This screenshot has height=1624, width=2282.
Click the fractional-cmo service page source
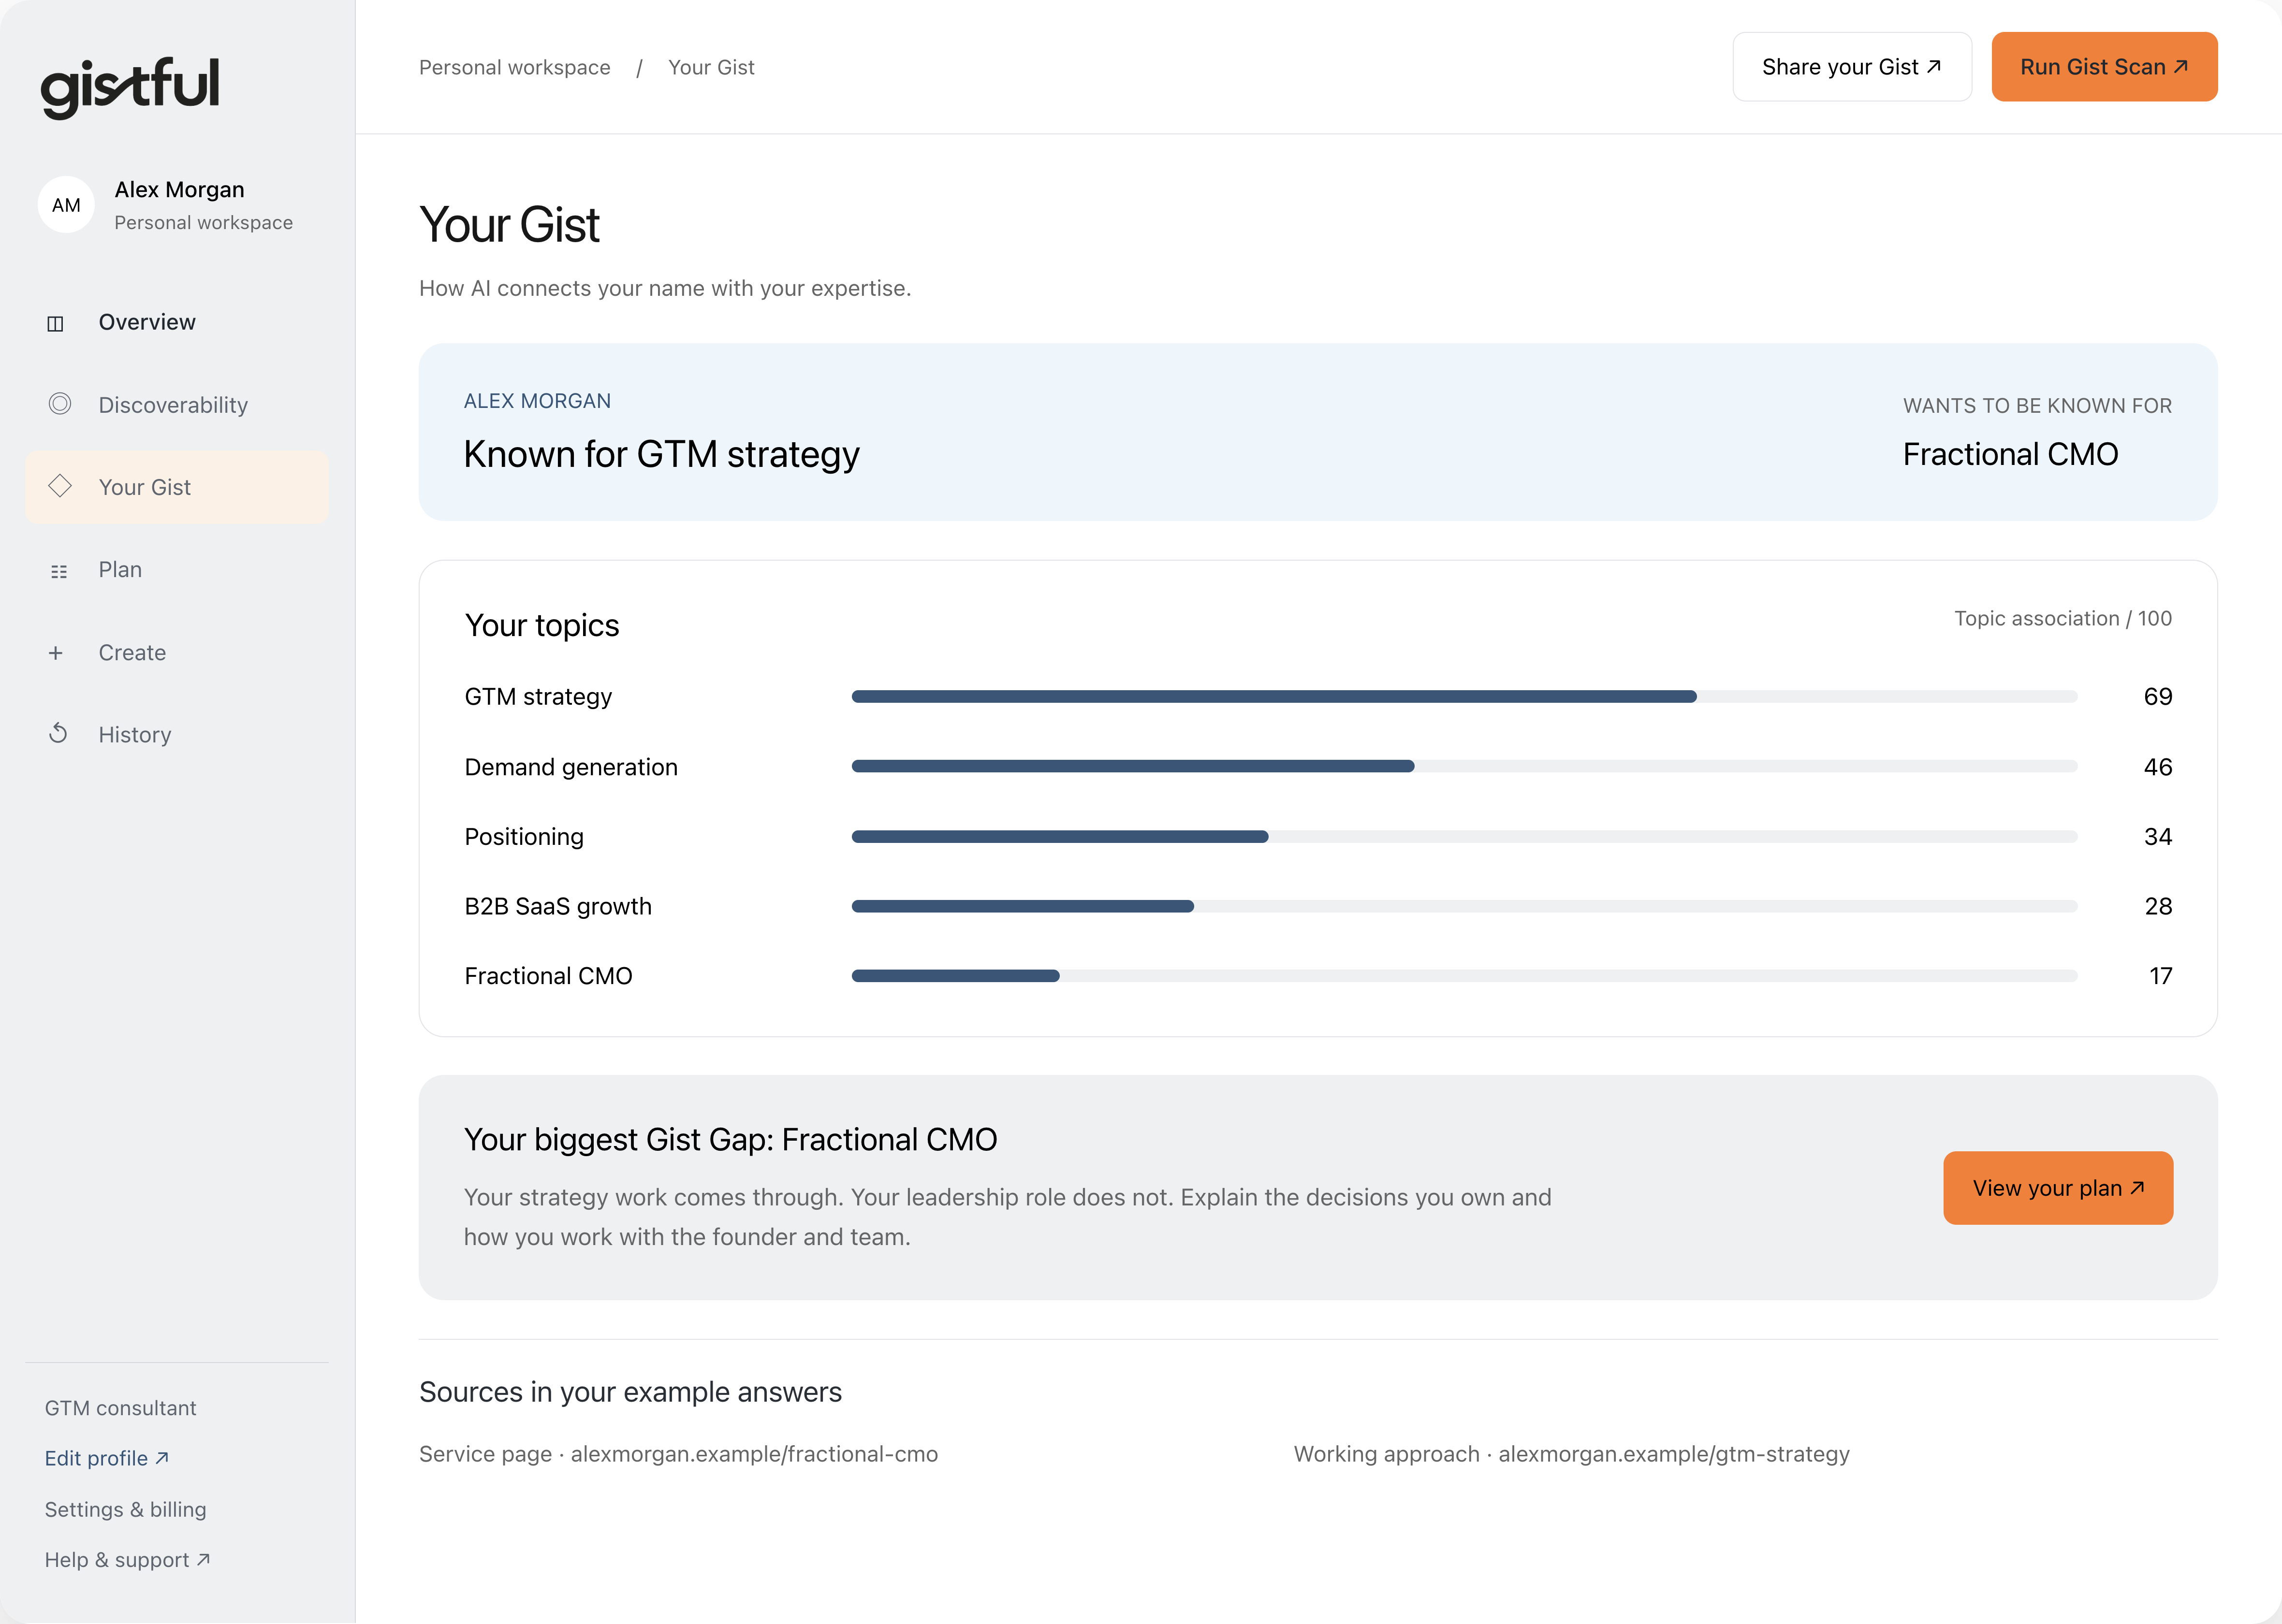click(x=678, y=1454)
